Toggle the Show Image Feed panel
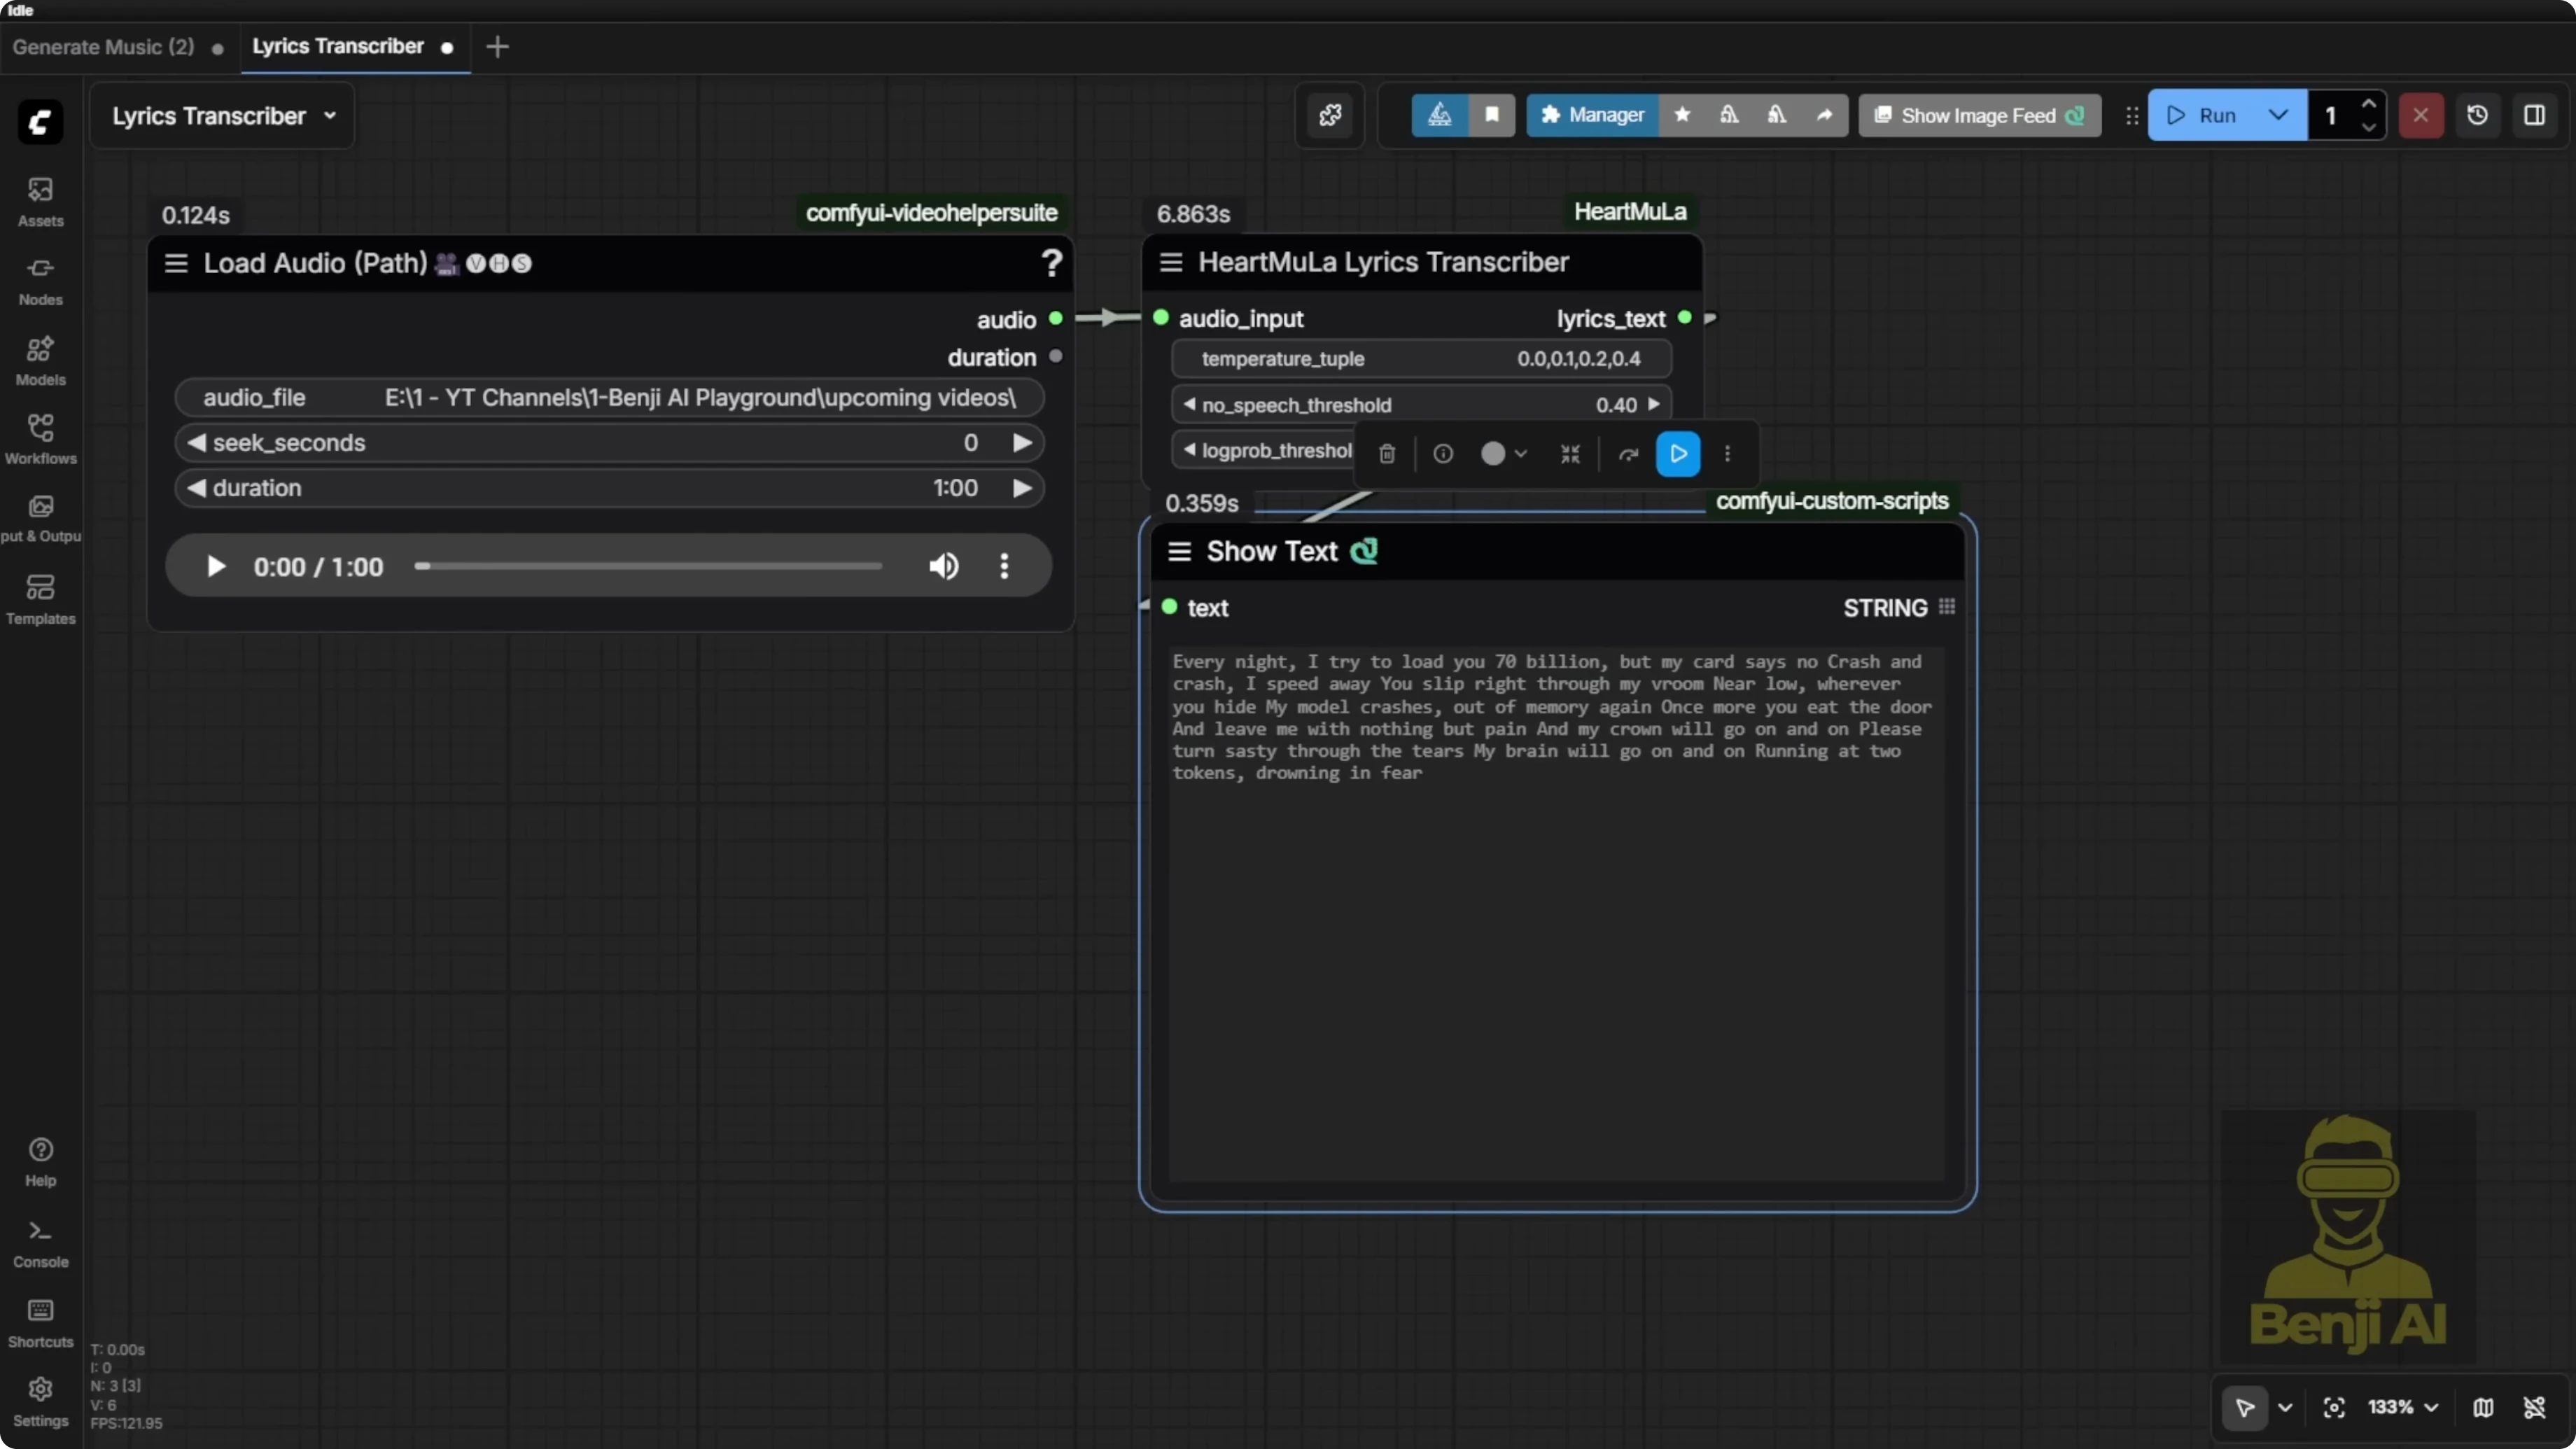The width and height of the screenshot is (2576, 1449). [x=1979, y=115]
